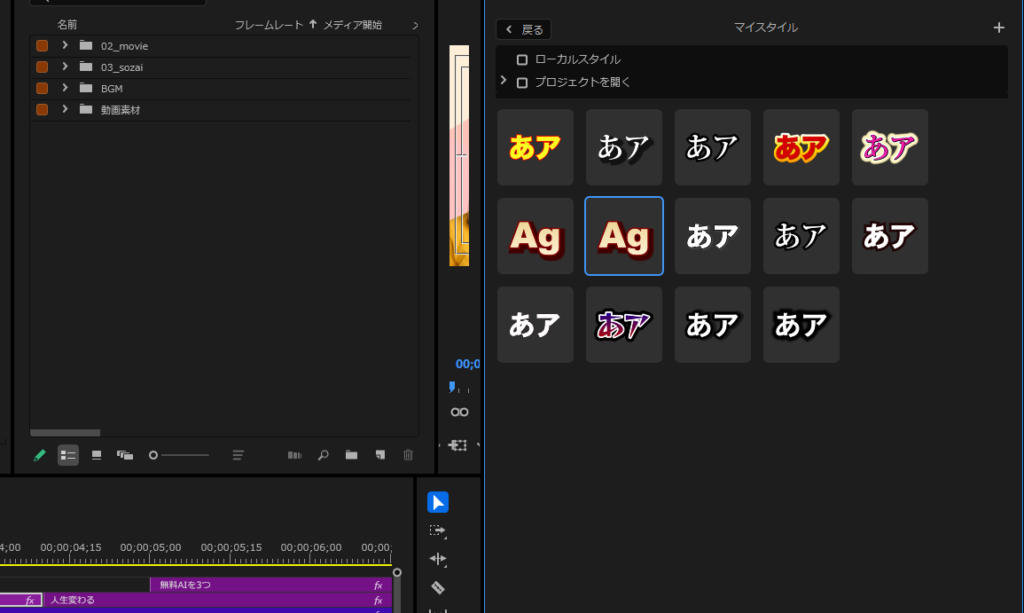Screen dimensions: 1024x613
Task: Switch project panel to icon view
Action: [97, 455]
